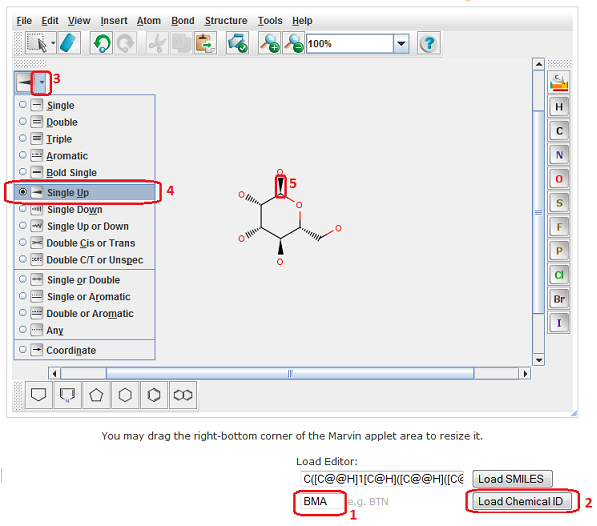Select the N atom button

coord(559,155)
